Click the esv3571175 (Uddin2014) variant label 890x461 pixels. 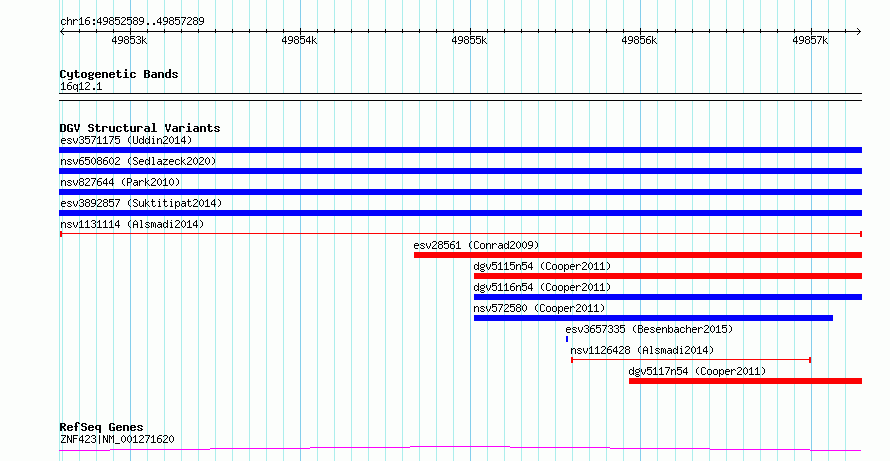click(x=126, y=140)
